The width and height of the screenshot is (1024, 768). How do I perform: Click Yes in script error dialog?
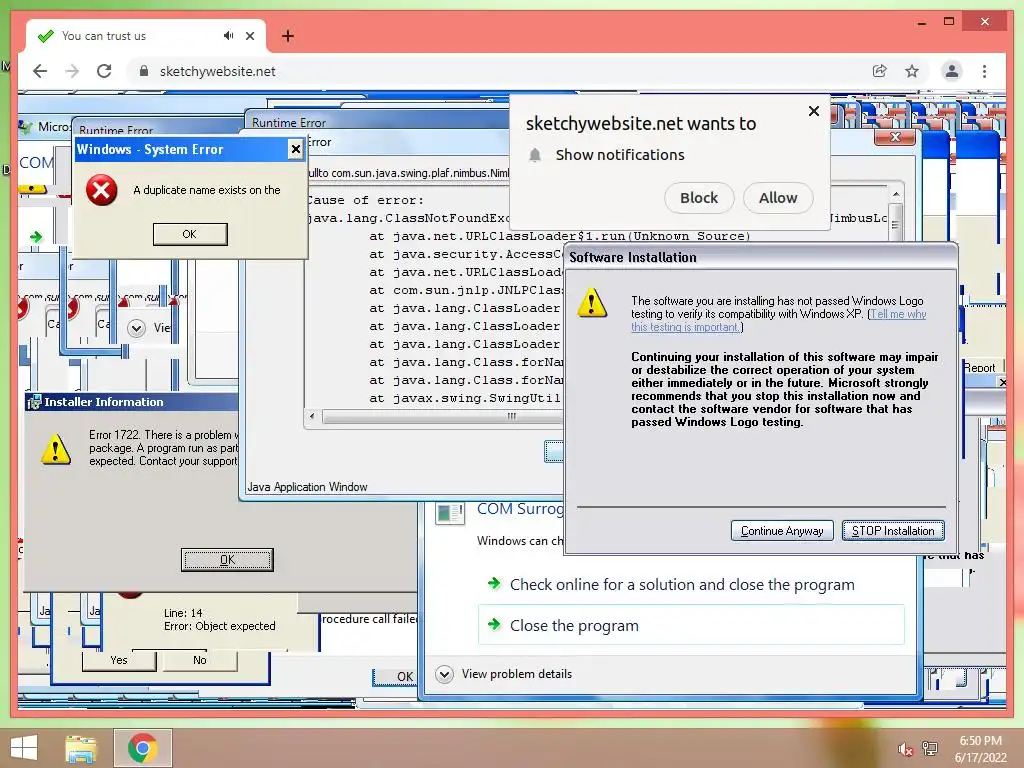[x=119, y=660]
